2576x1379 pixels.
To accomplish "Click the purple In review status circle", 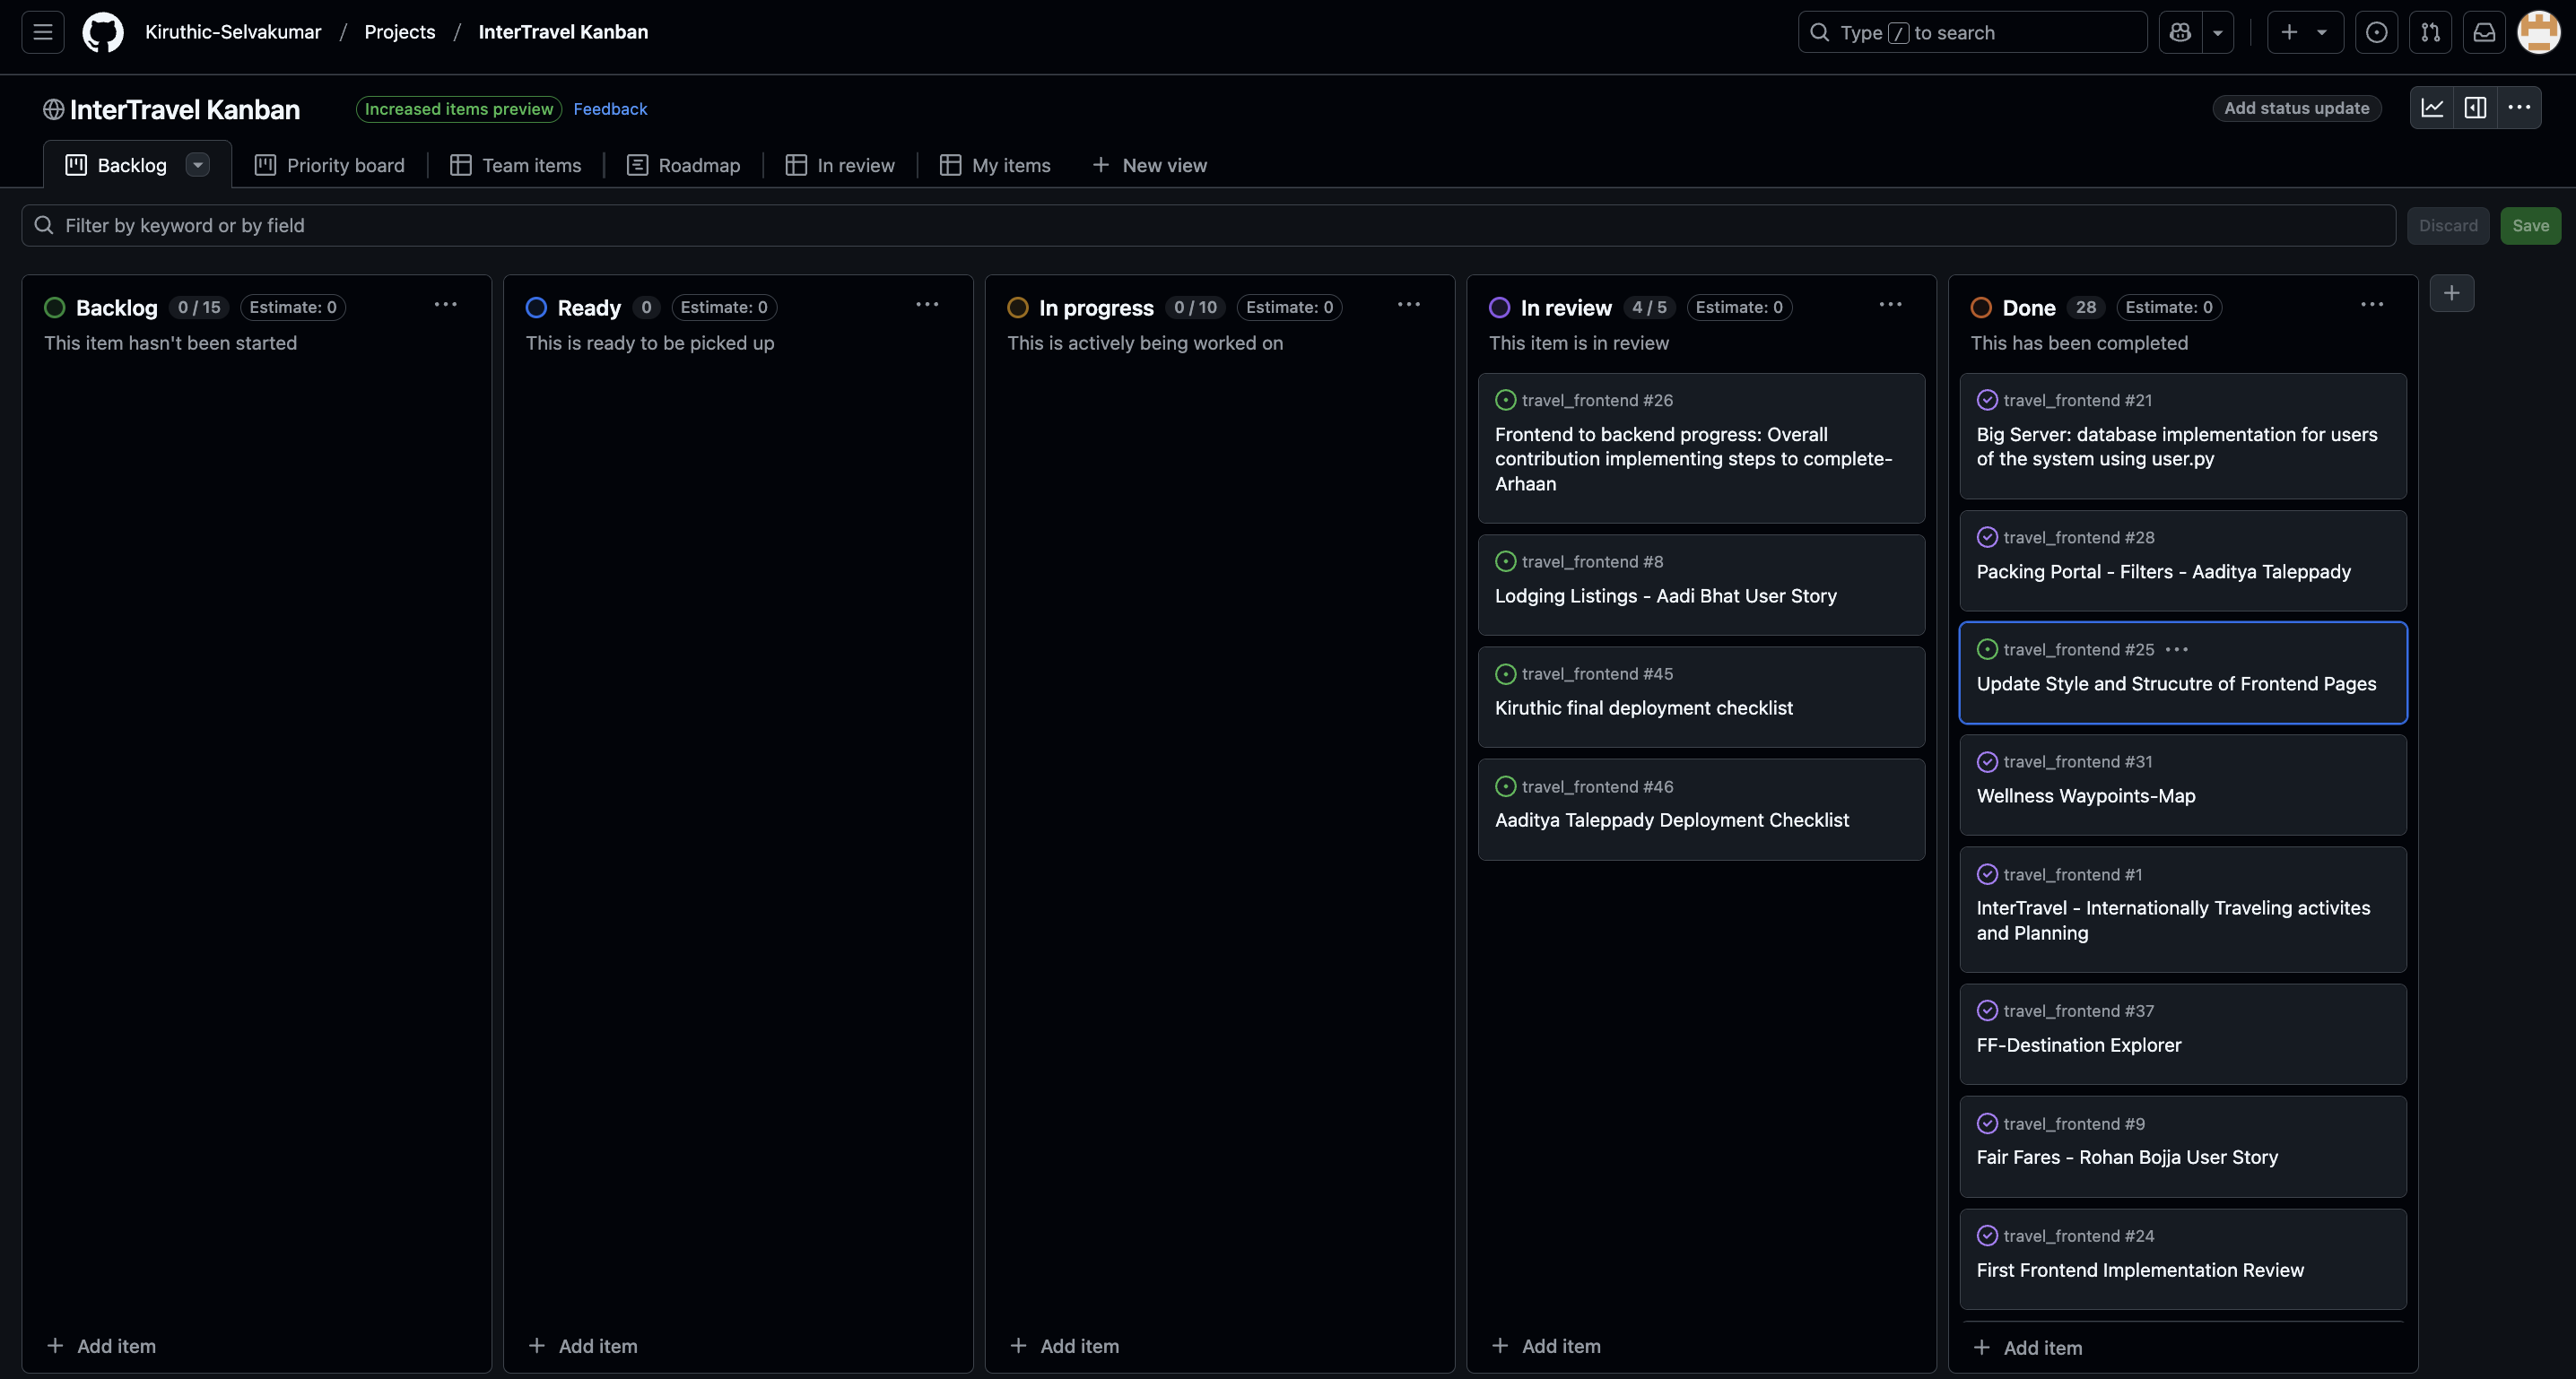I will 1499,307.
